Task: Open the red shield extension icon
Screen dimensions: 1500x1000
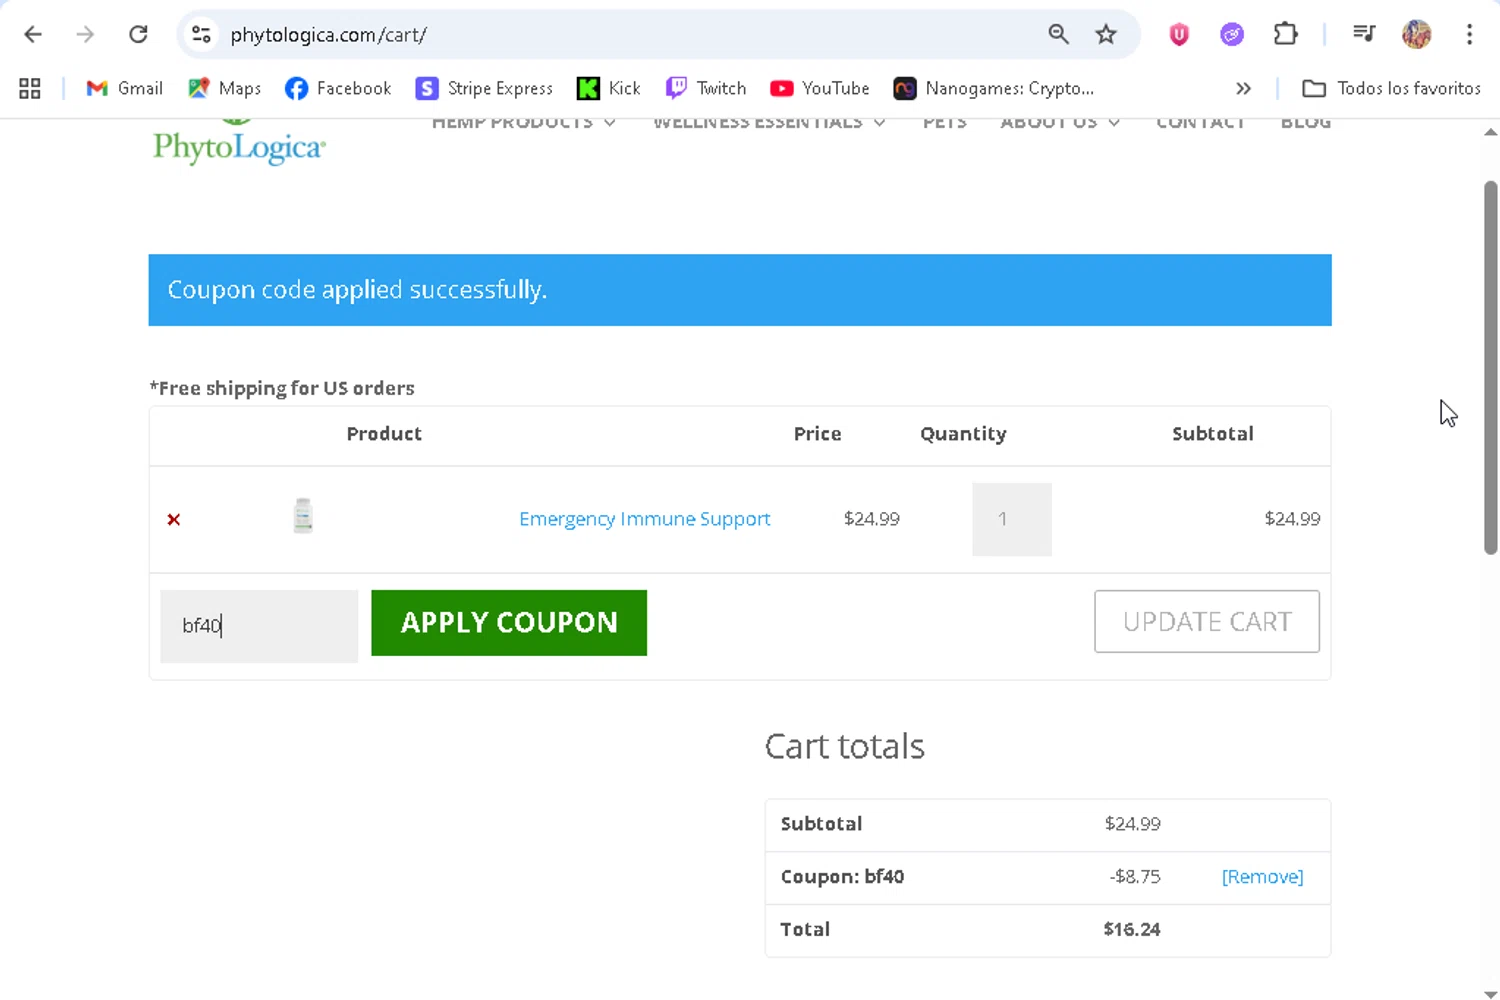Action: [1179, 35]
